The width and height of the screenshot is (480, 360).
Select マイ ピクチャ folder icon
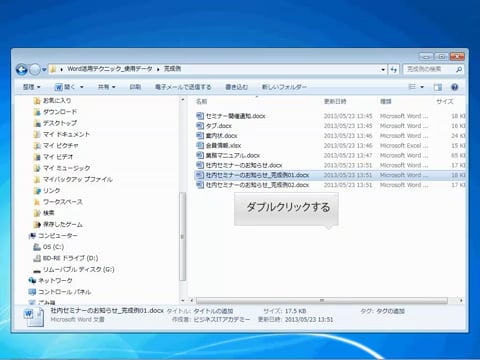[x=37, y=146]
